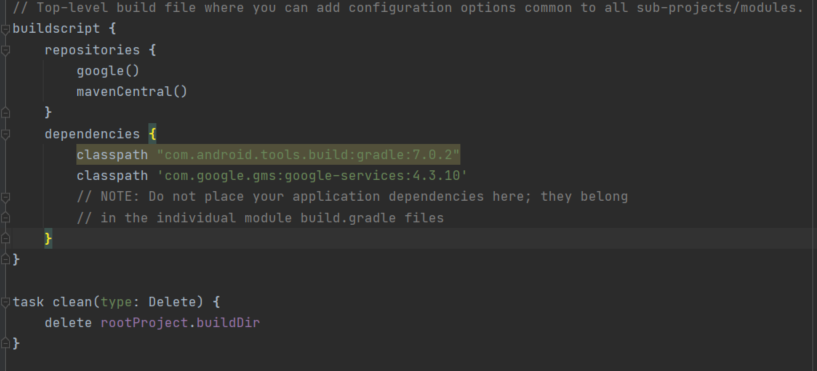The width and height of the screenshot is (817, 371).
Task: Click highlighted opening brace after dependencies
Action: point(152,134)
